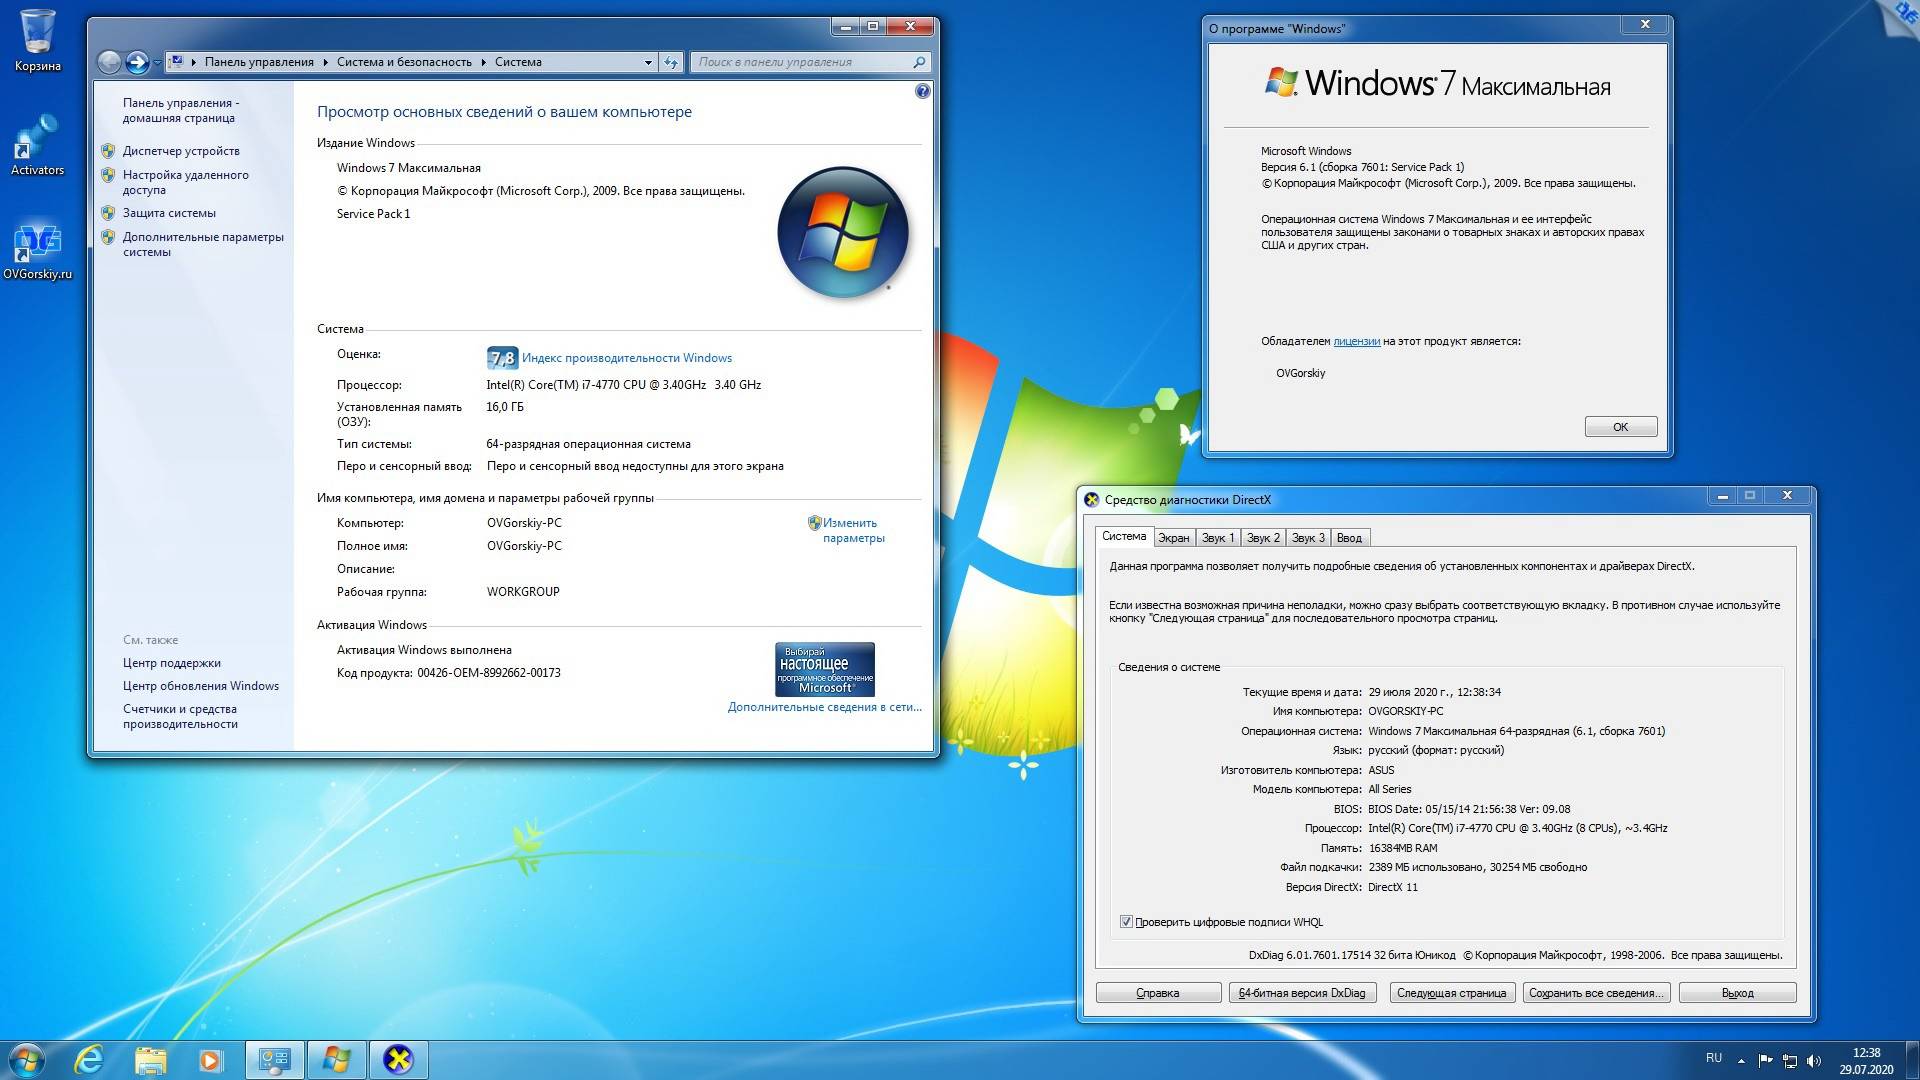1920x1080 pixels.
Task: Open Центр поддержки link
Action: 171,663
